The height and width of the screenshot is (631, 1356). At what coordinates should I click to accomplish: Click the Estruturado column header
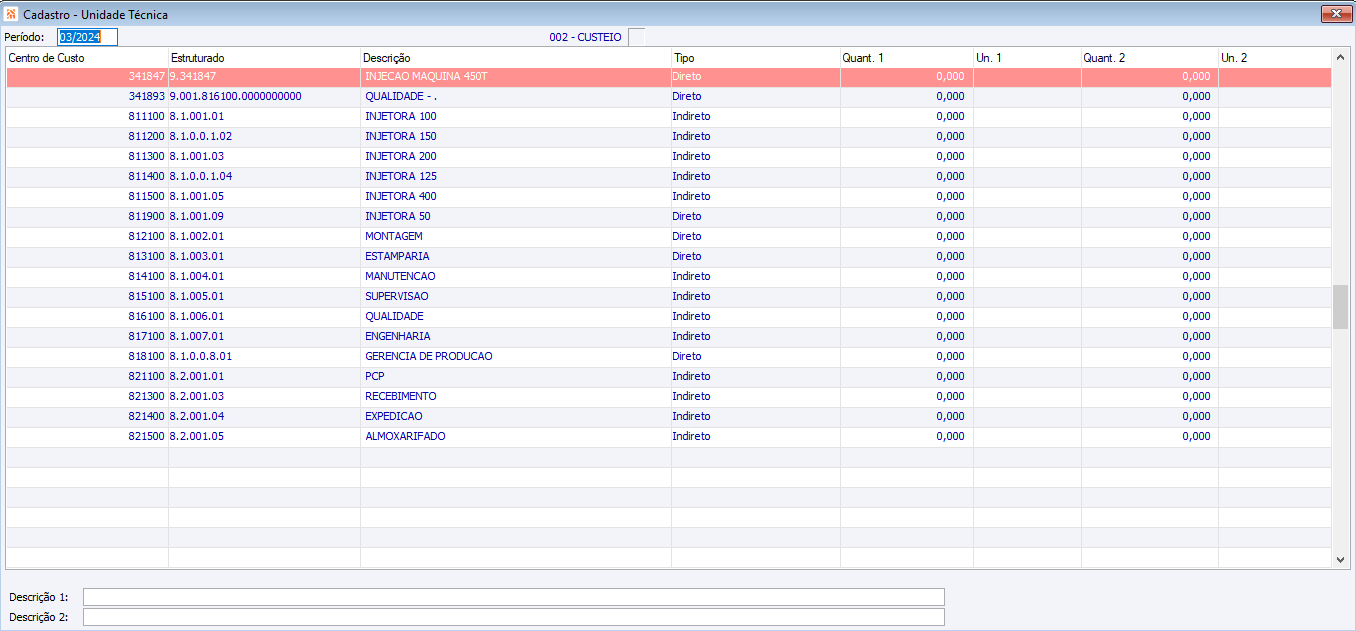pos(264,58)
